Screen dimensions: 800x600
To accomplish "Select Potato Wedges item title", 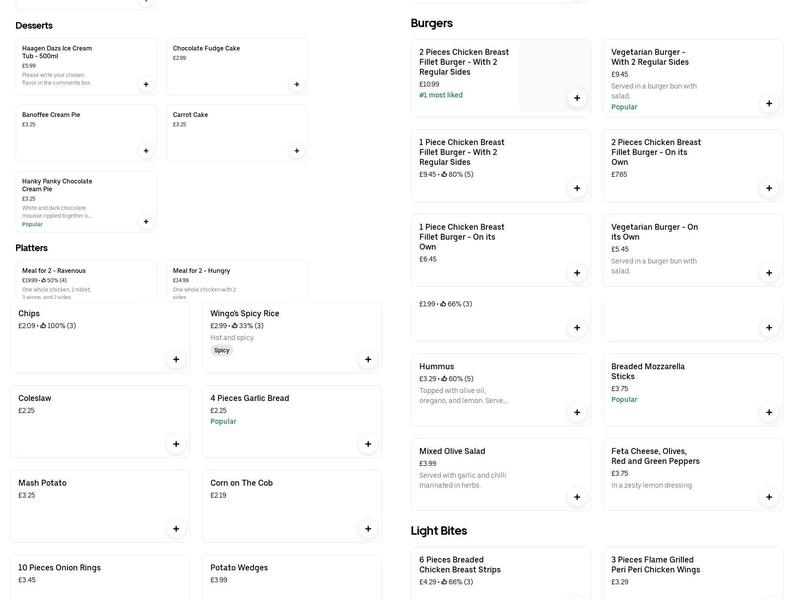I will tap(239, 568).
